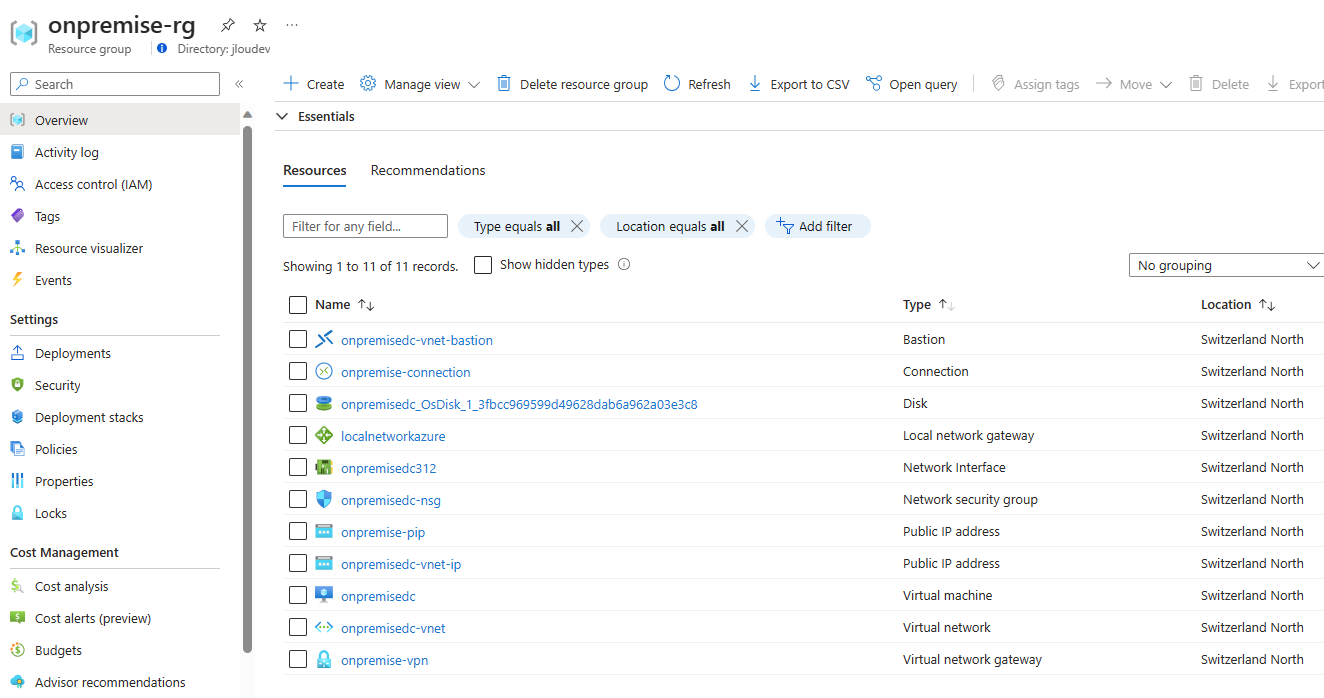Click the Filter for any field box
The height and width of the screenshot is (698, 1324).
(x=365, y=226)
